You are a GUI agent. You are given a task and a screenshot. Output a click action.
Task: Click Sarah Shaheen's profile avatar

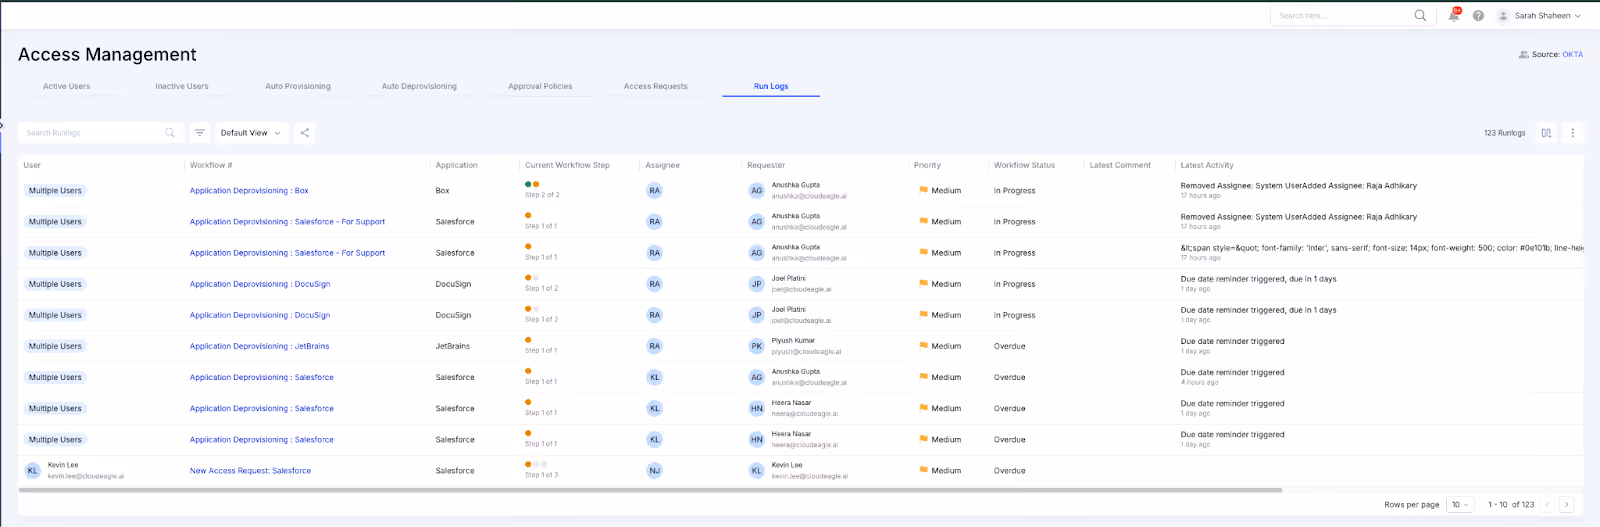coord(1503,16)
